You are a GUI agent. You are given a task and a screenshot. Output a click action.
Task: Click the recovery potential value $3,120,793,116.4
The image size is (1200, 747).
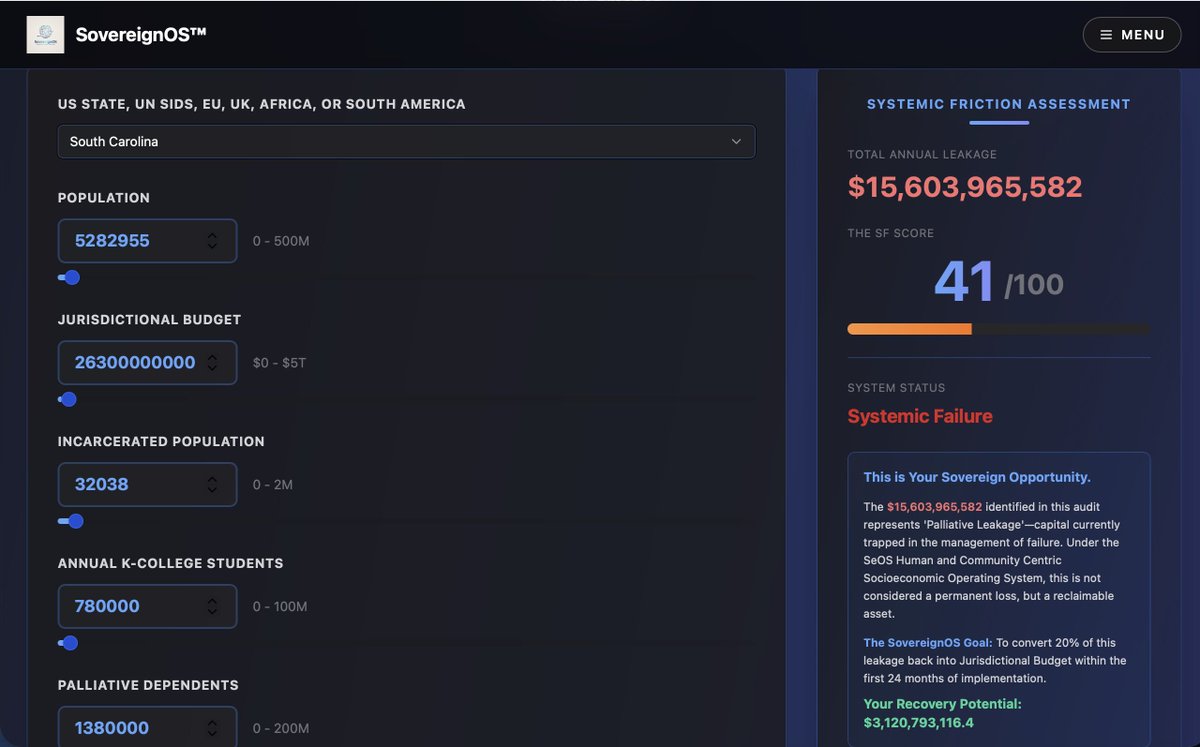pos(919,722)
